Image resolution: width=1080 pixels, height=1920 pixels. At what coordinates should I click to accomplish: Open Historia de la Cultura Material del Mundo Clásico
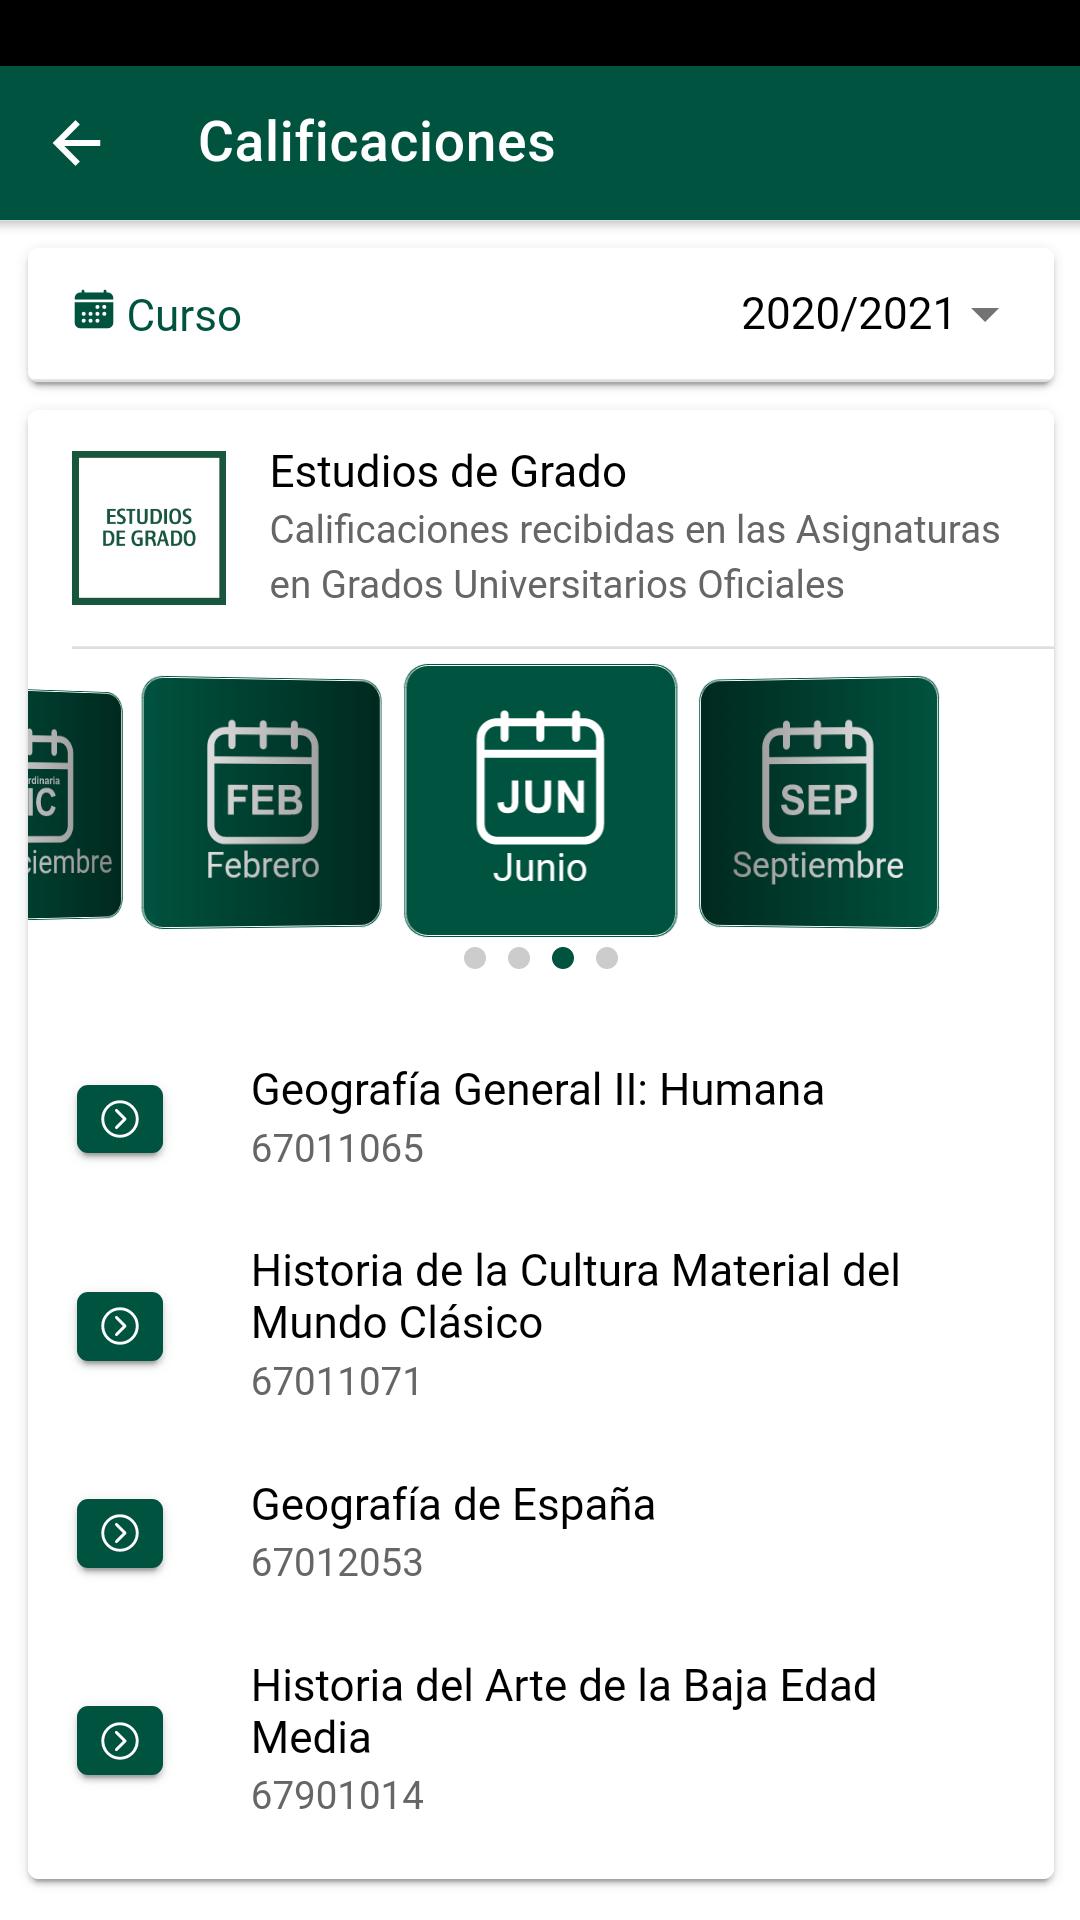tap(575, 1297)
